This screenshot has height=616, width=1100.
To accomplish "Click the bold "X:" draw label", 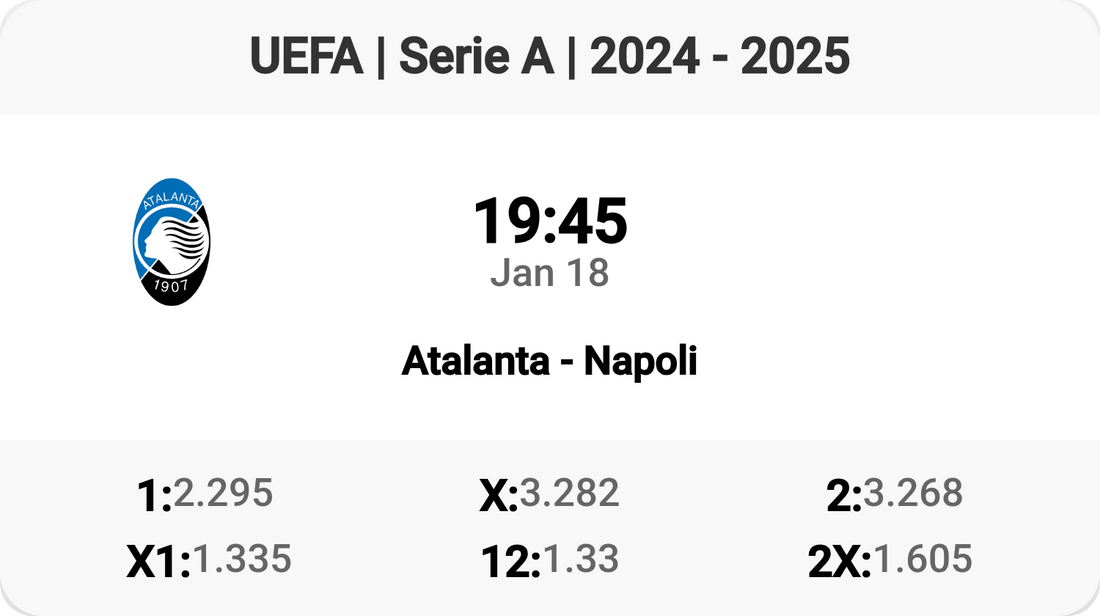I will click(498, 496).
